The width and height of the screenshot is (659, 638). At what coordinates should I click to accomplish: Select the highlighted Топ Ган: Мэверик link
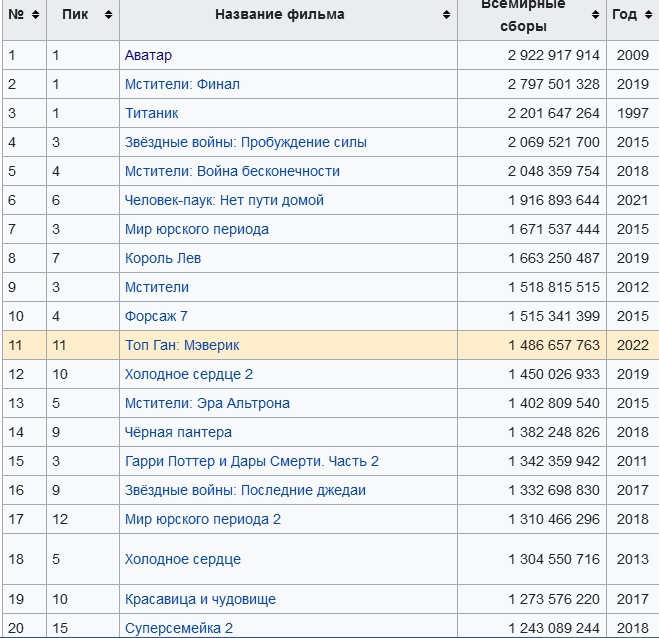182,345
